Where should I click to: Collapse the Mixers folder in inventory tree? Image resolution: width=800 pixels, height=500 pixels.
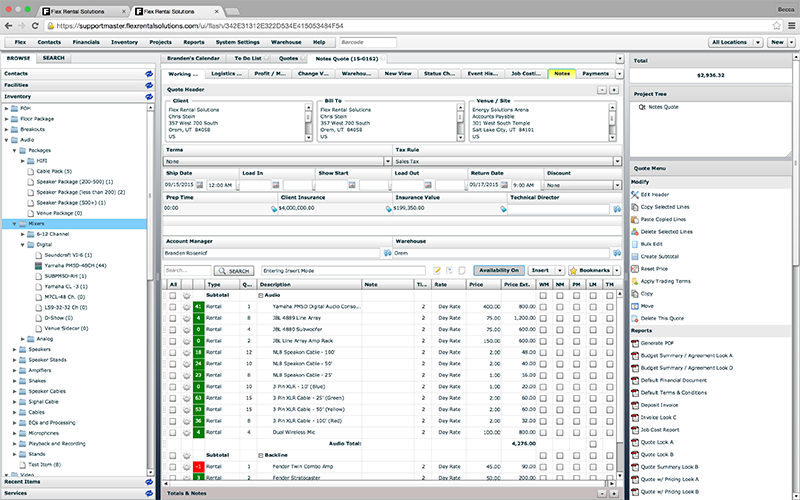14,224
